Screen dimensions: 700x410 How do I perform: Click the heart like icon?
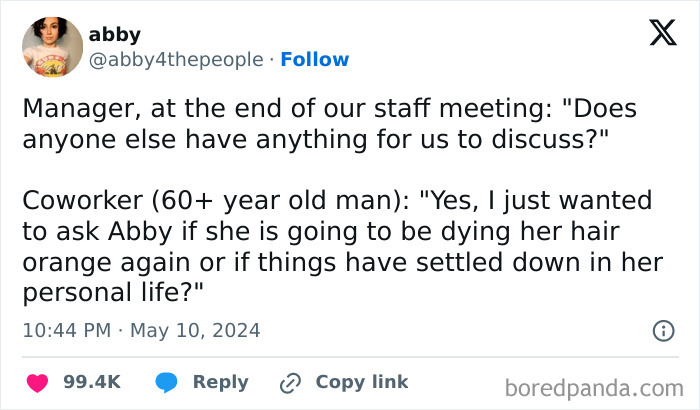38,383
